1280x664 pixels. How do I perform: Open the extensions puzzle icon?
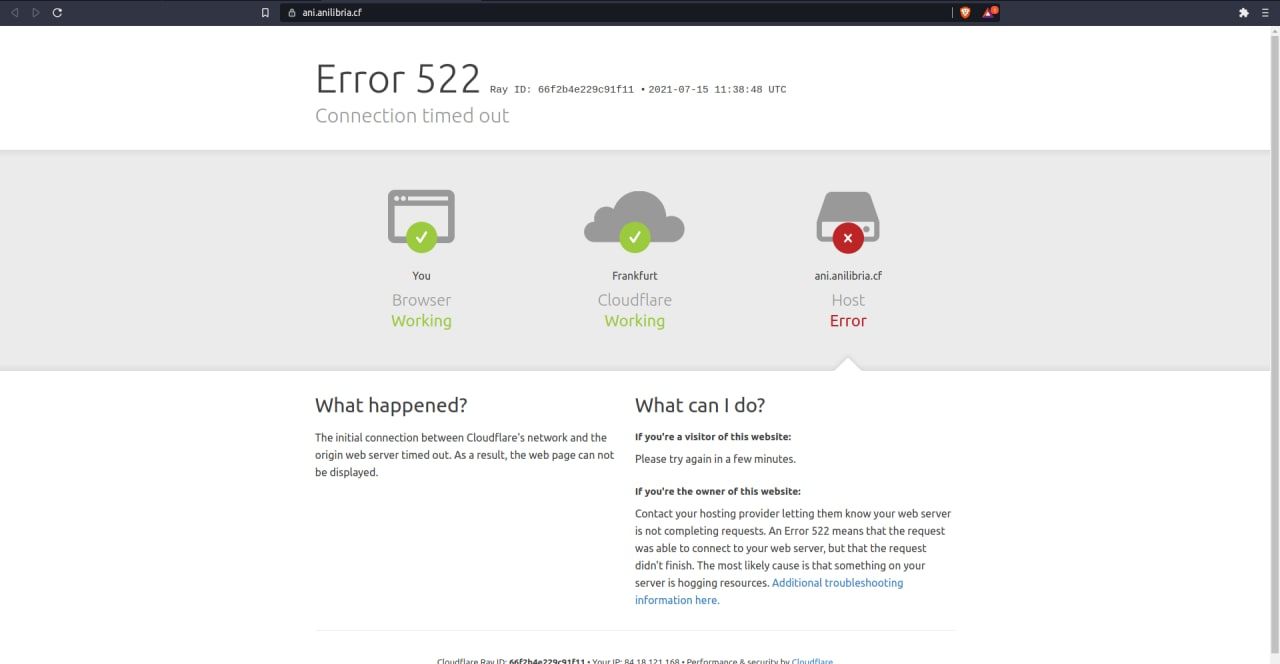pyautogui.click(x=1244, y=13)
